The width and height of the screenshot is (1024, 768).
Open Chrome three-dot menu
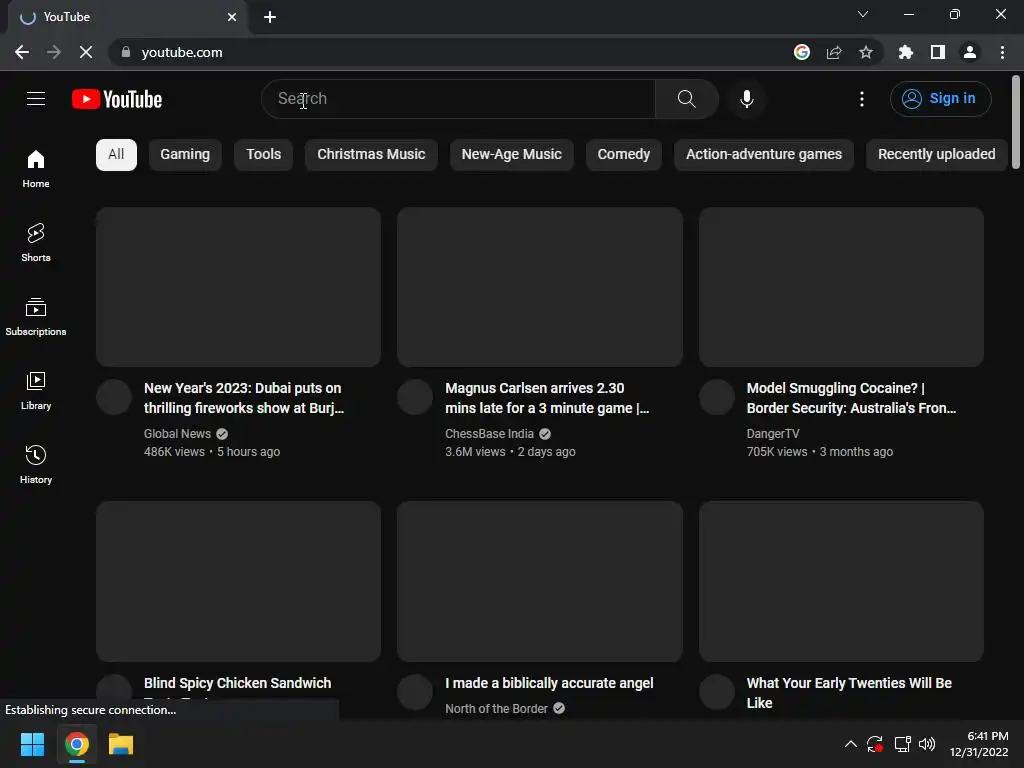(x=1002, y=52)
